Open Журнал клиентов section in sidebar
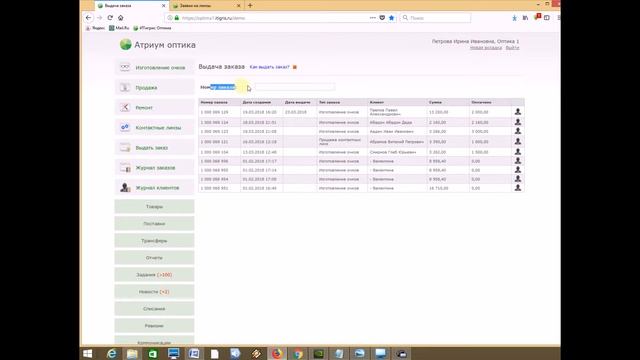Screen dimensions: 640x360 (155, 187)
